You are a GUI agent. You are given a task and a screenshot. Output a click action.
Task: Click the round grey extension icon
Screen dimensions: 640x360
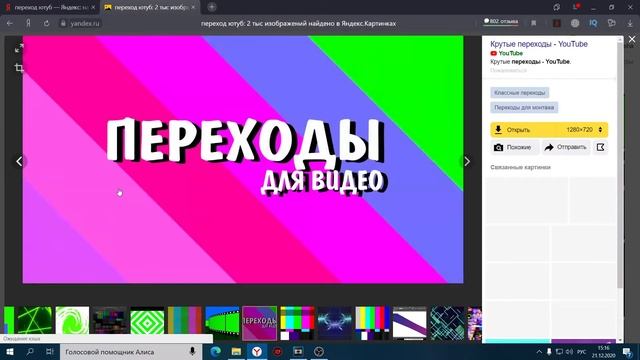[575, 23]
